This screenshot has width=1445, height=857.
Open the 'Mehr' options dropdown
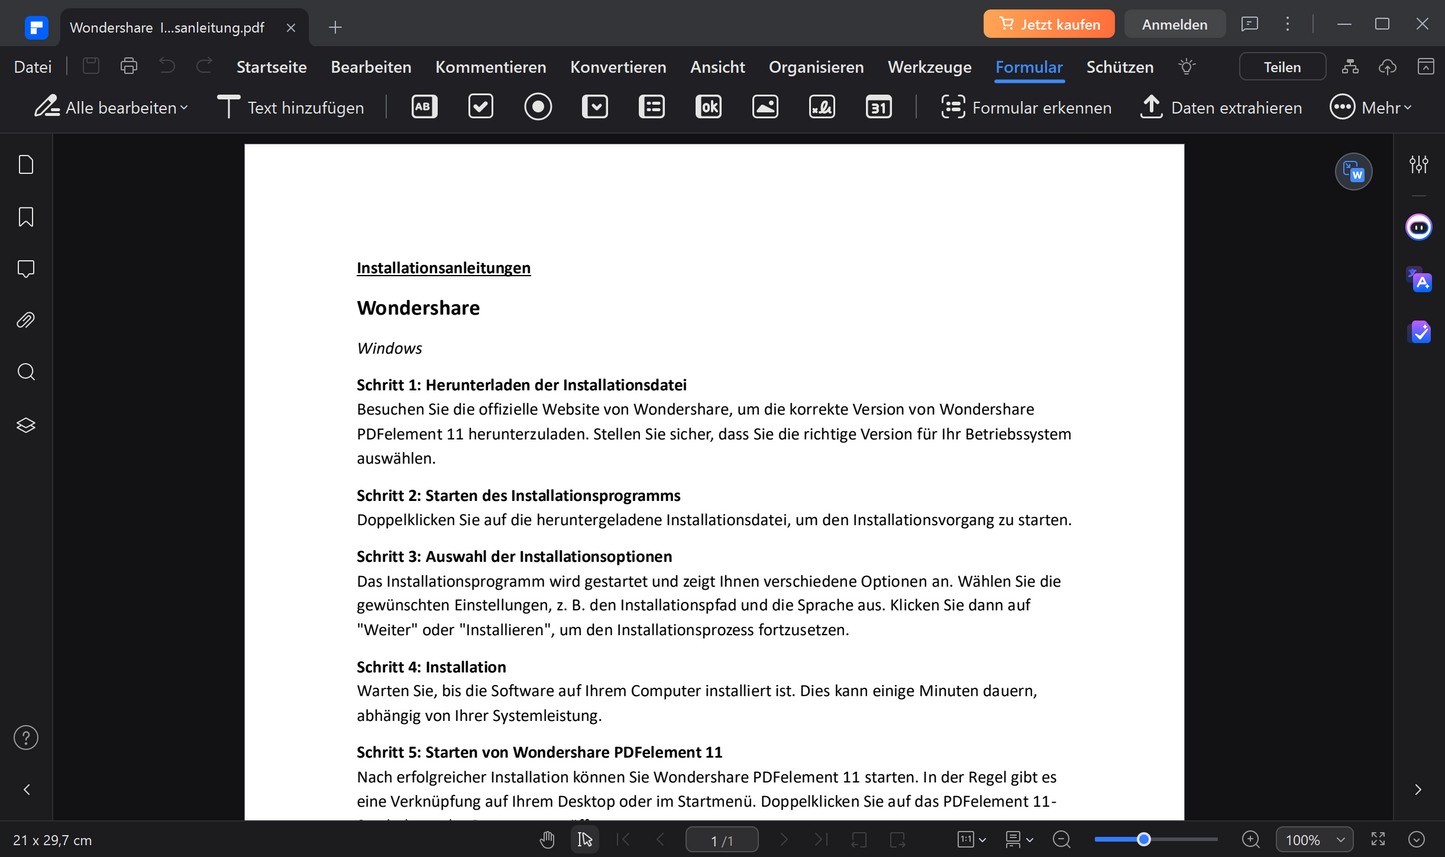click(x=1371, y=107)
